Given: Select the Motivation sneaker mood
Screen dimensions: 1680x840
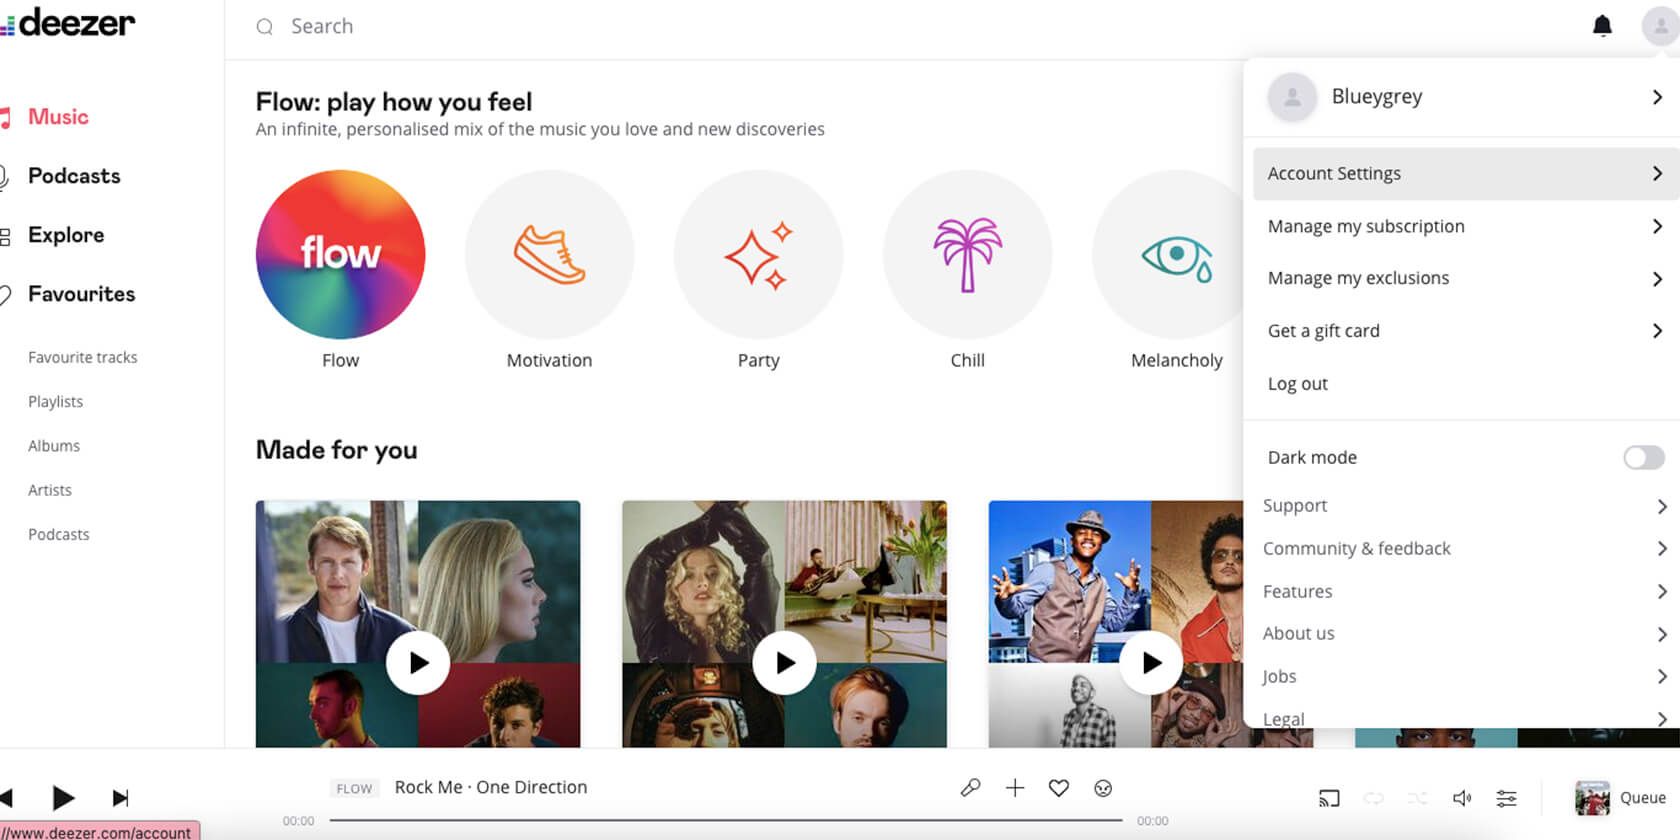Looking at the screenshot, I should coord(549,254).
